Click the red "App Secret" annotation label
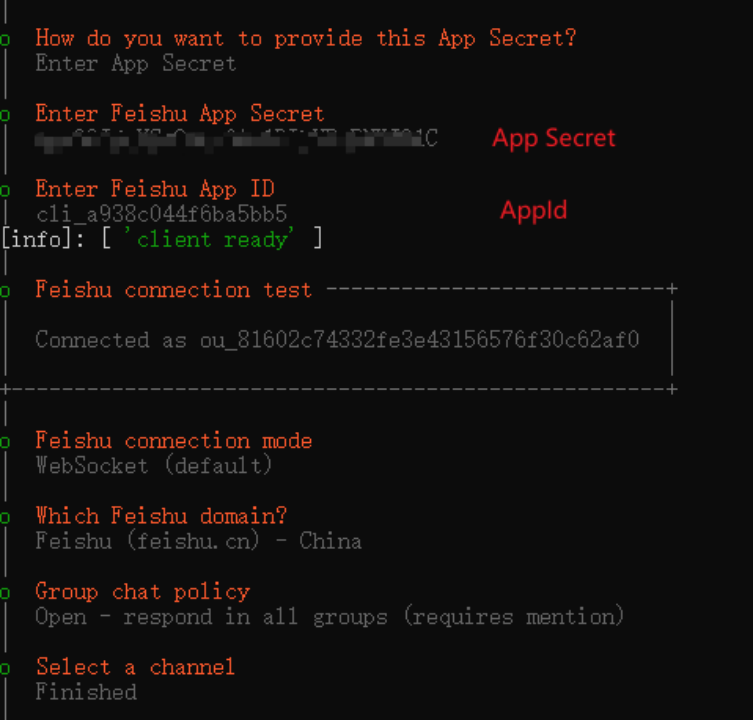Screen dimensions: 753x720 click(x=554, y=138)
